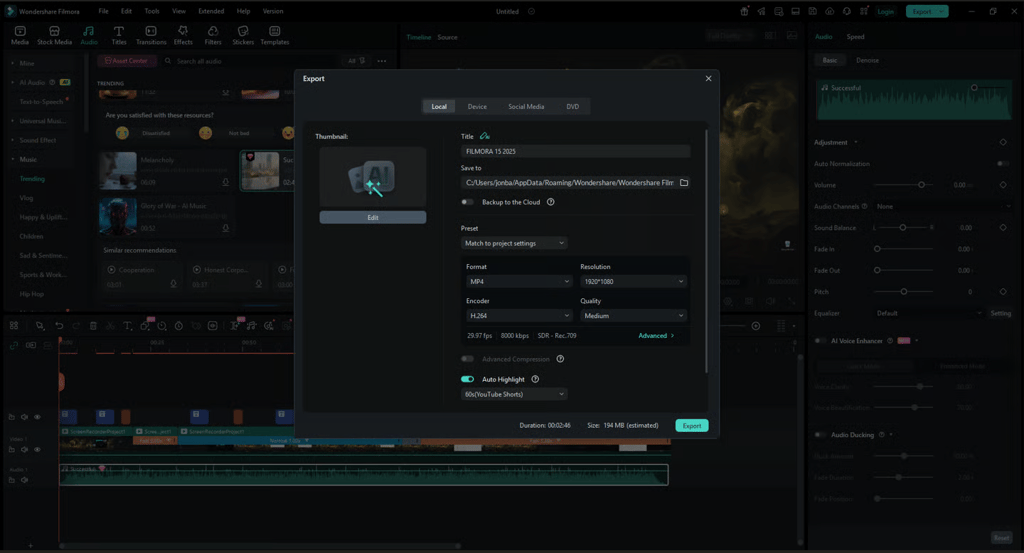Screen dimensions: 1024x553
Task: Toggle Auto Normalization switch
Action: [x=1002, y=164]
